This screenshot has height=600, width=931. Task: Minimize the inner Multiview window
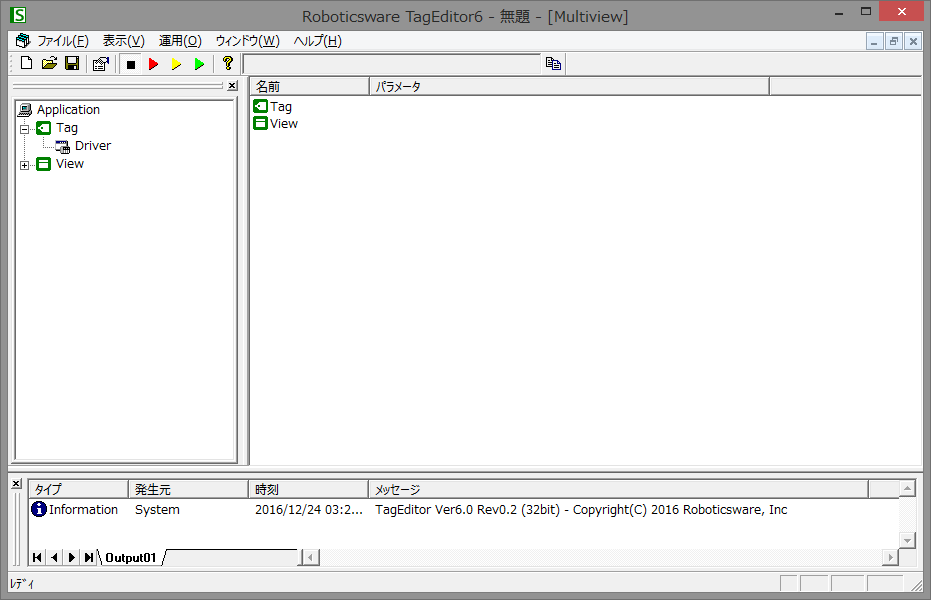(x=874, y=41)
